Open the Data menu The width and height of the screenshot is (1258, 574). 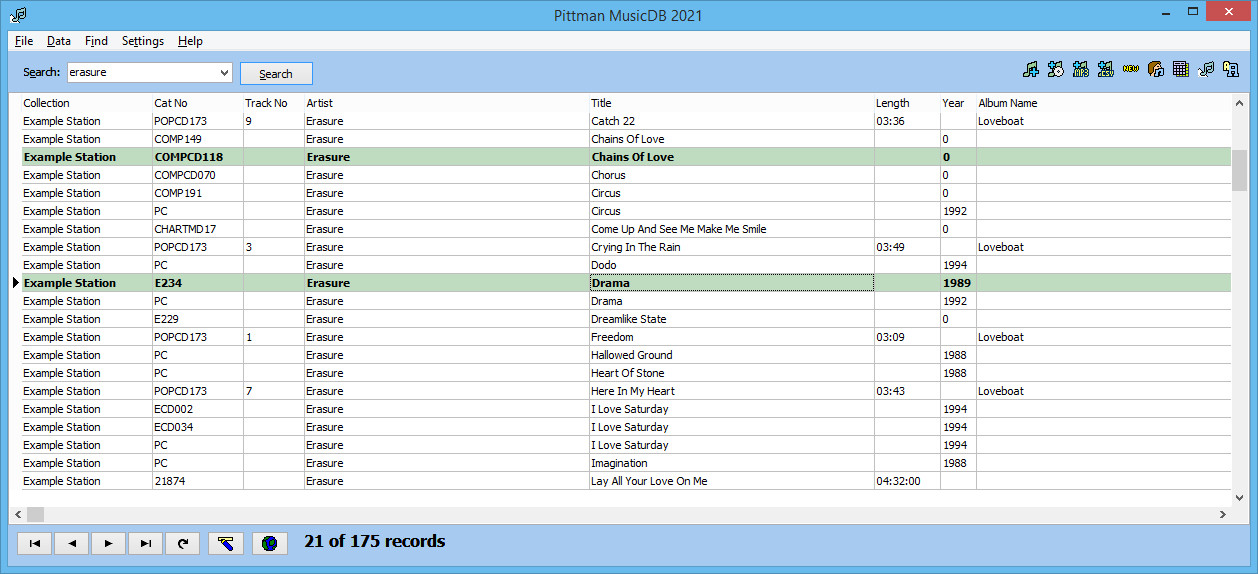click(59, 41)
